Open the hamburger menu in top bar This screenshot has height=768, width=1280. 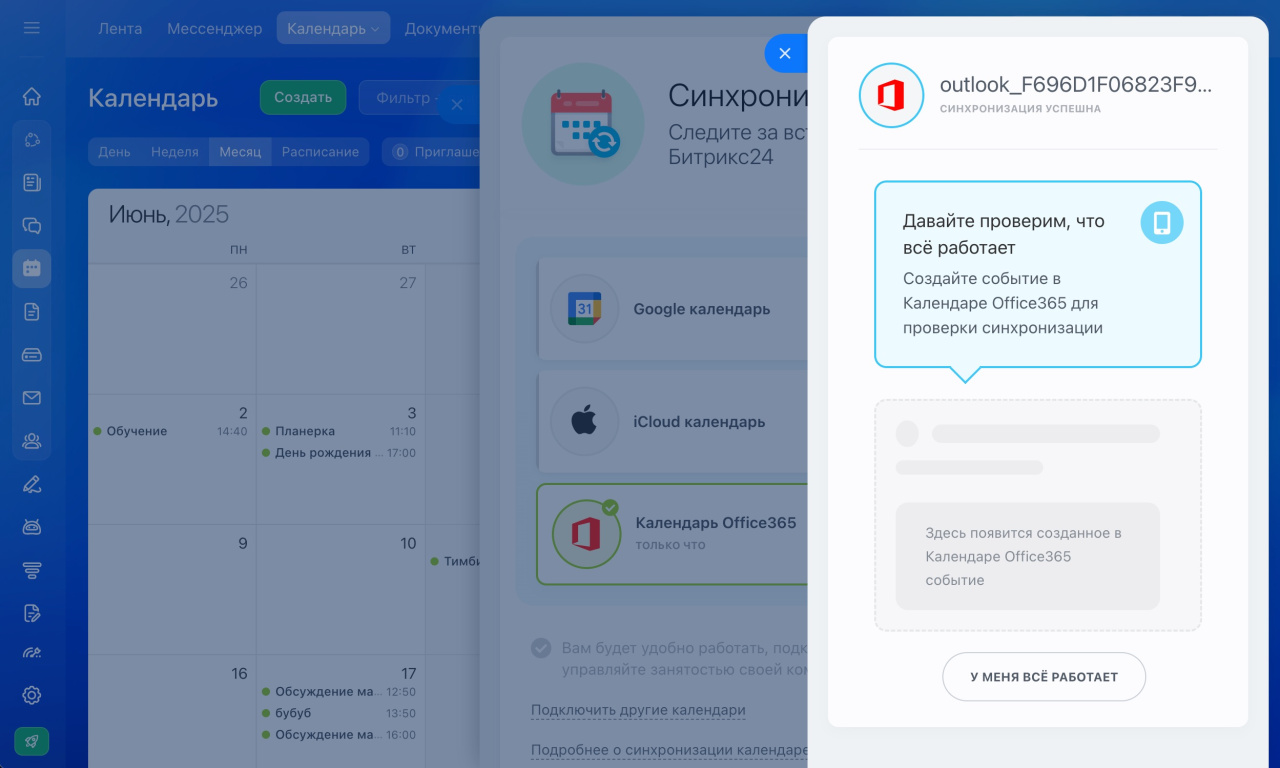pyautogui.click(x=31, y=28)
